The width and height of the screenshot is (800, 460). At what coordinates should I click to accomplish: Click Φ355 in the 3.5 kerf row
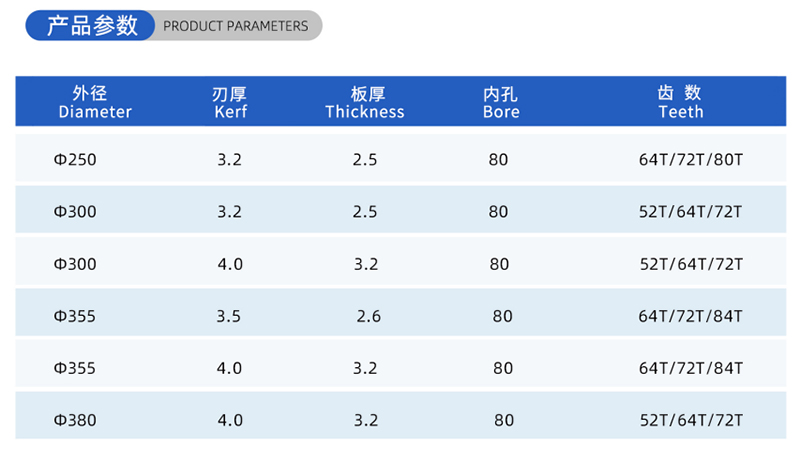[75, 316]
